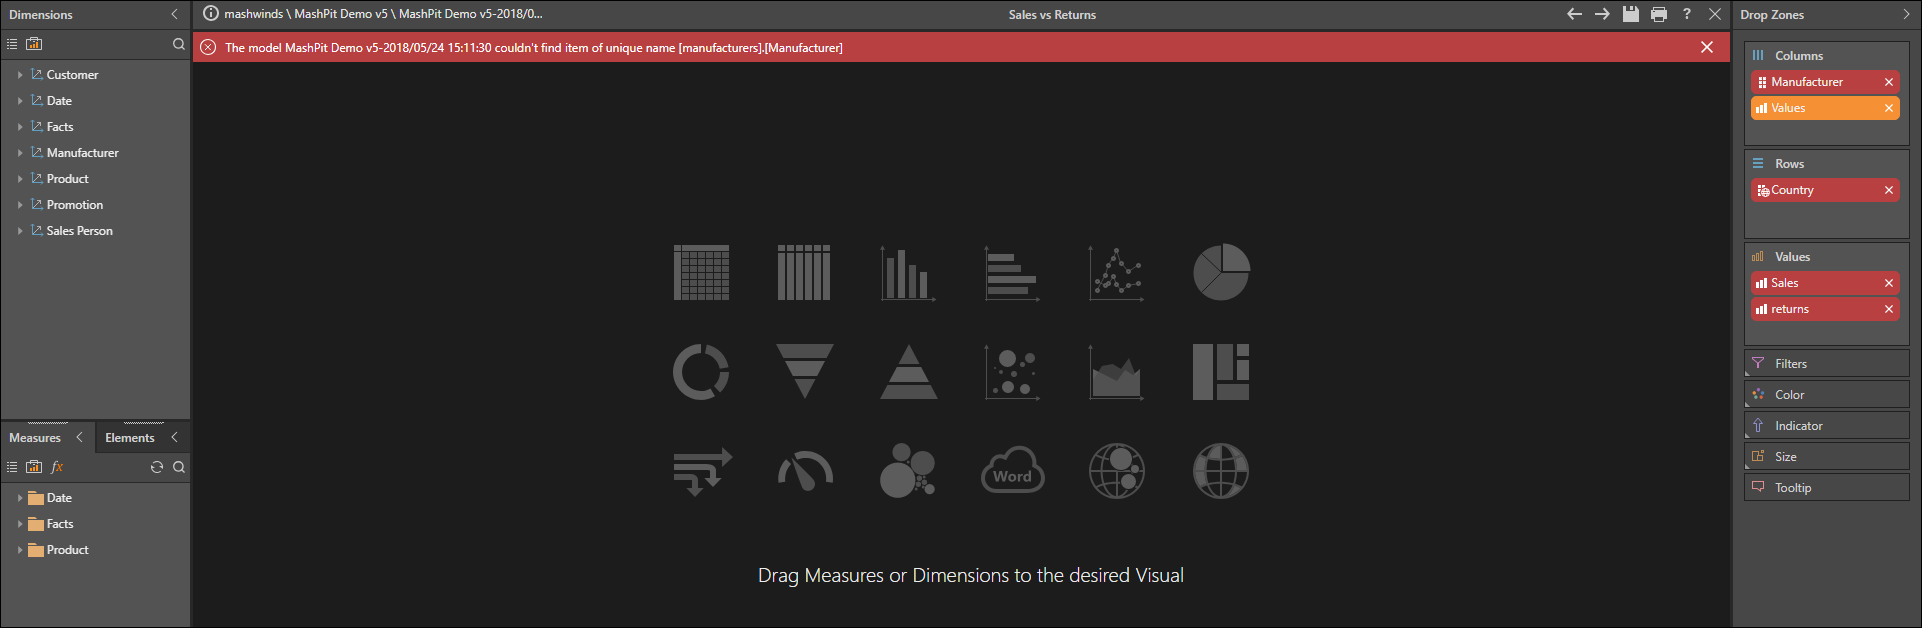Click the save icon in the header
This screenshot has width=1922, height=628.
1630,14
